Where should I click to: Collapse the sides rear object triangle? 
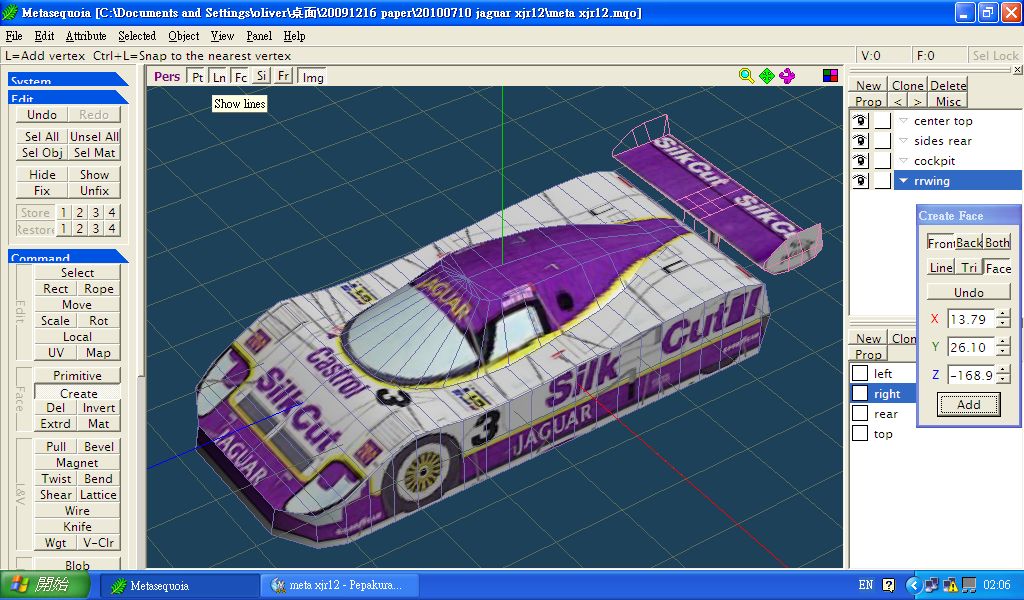click(903, 140)
